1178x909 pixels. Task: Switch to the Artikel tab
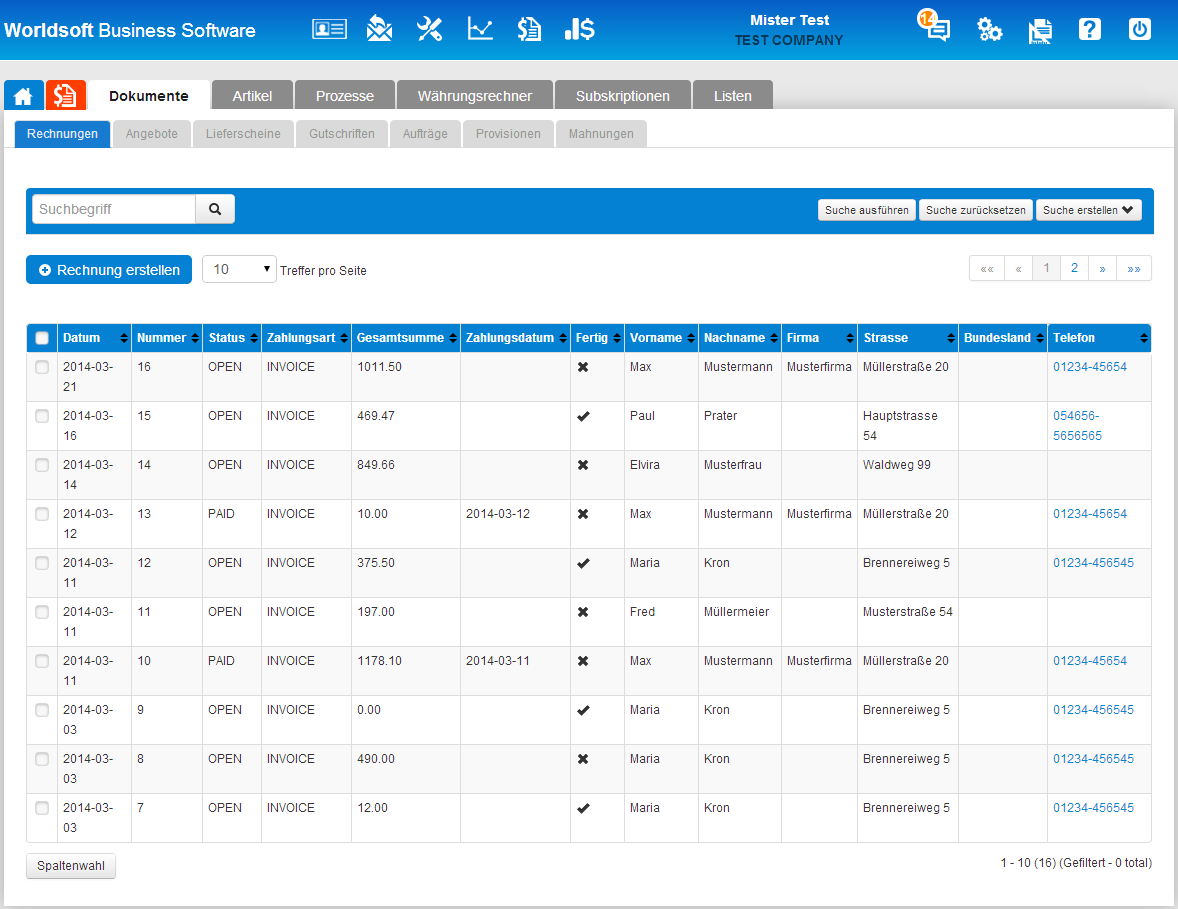[x=252, y=95]
